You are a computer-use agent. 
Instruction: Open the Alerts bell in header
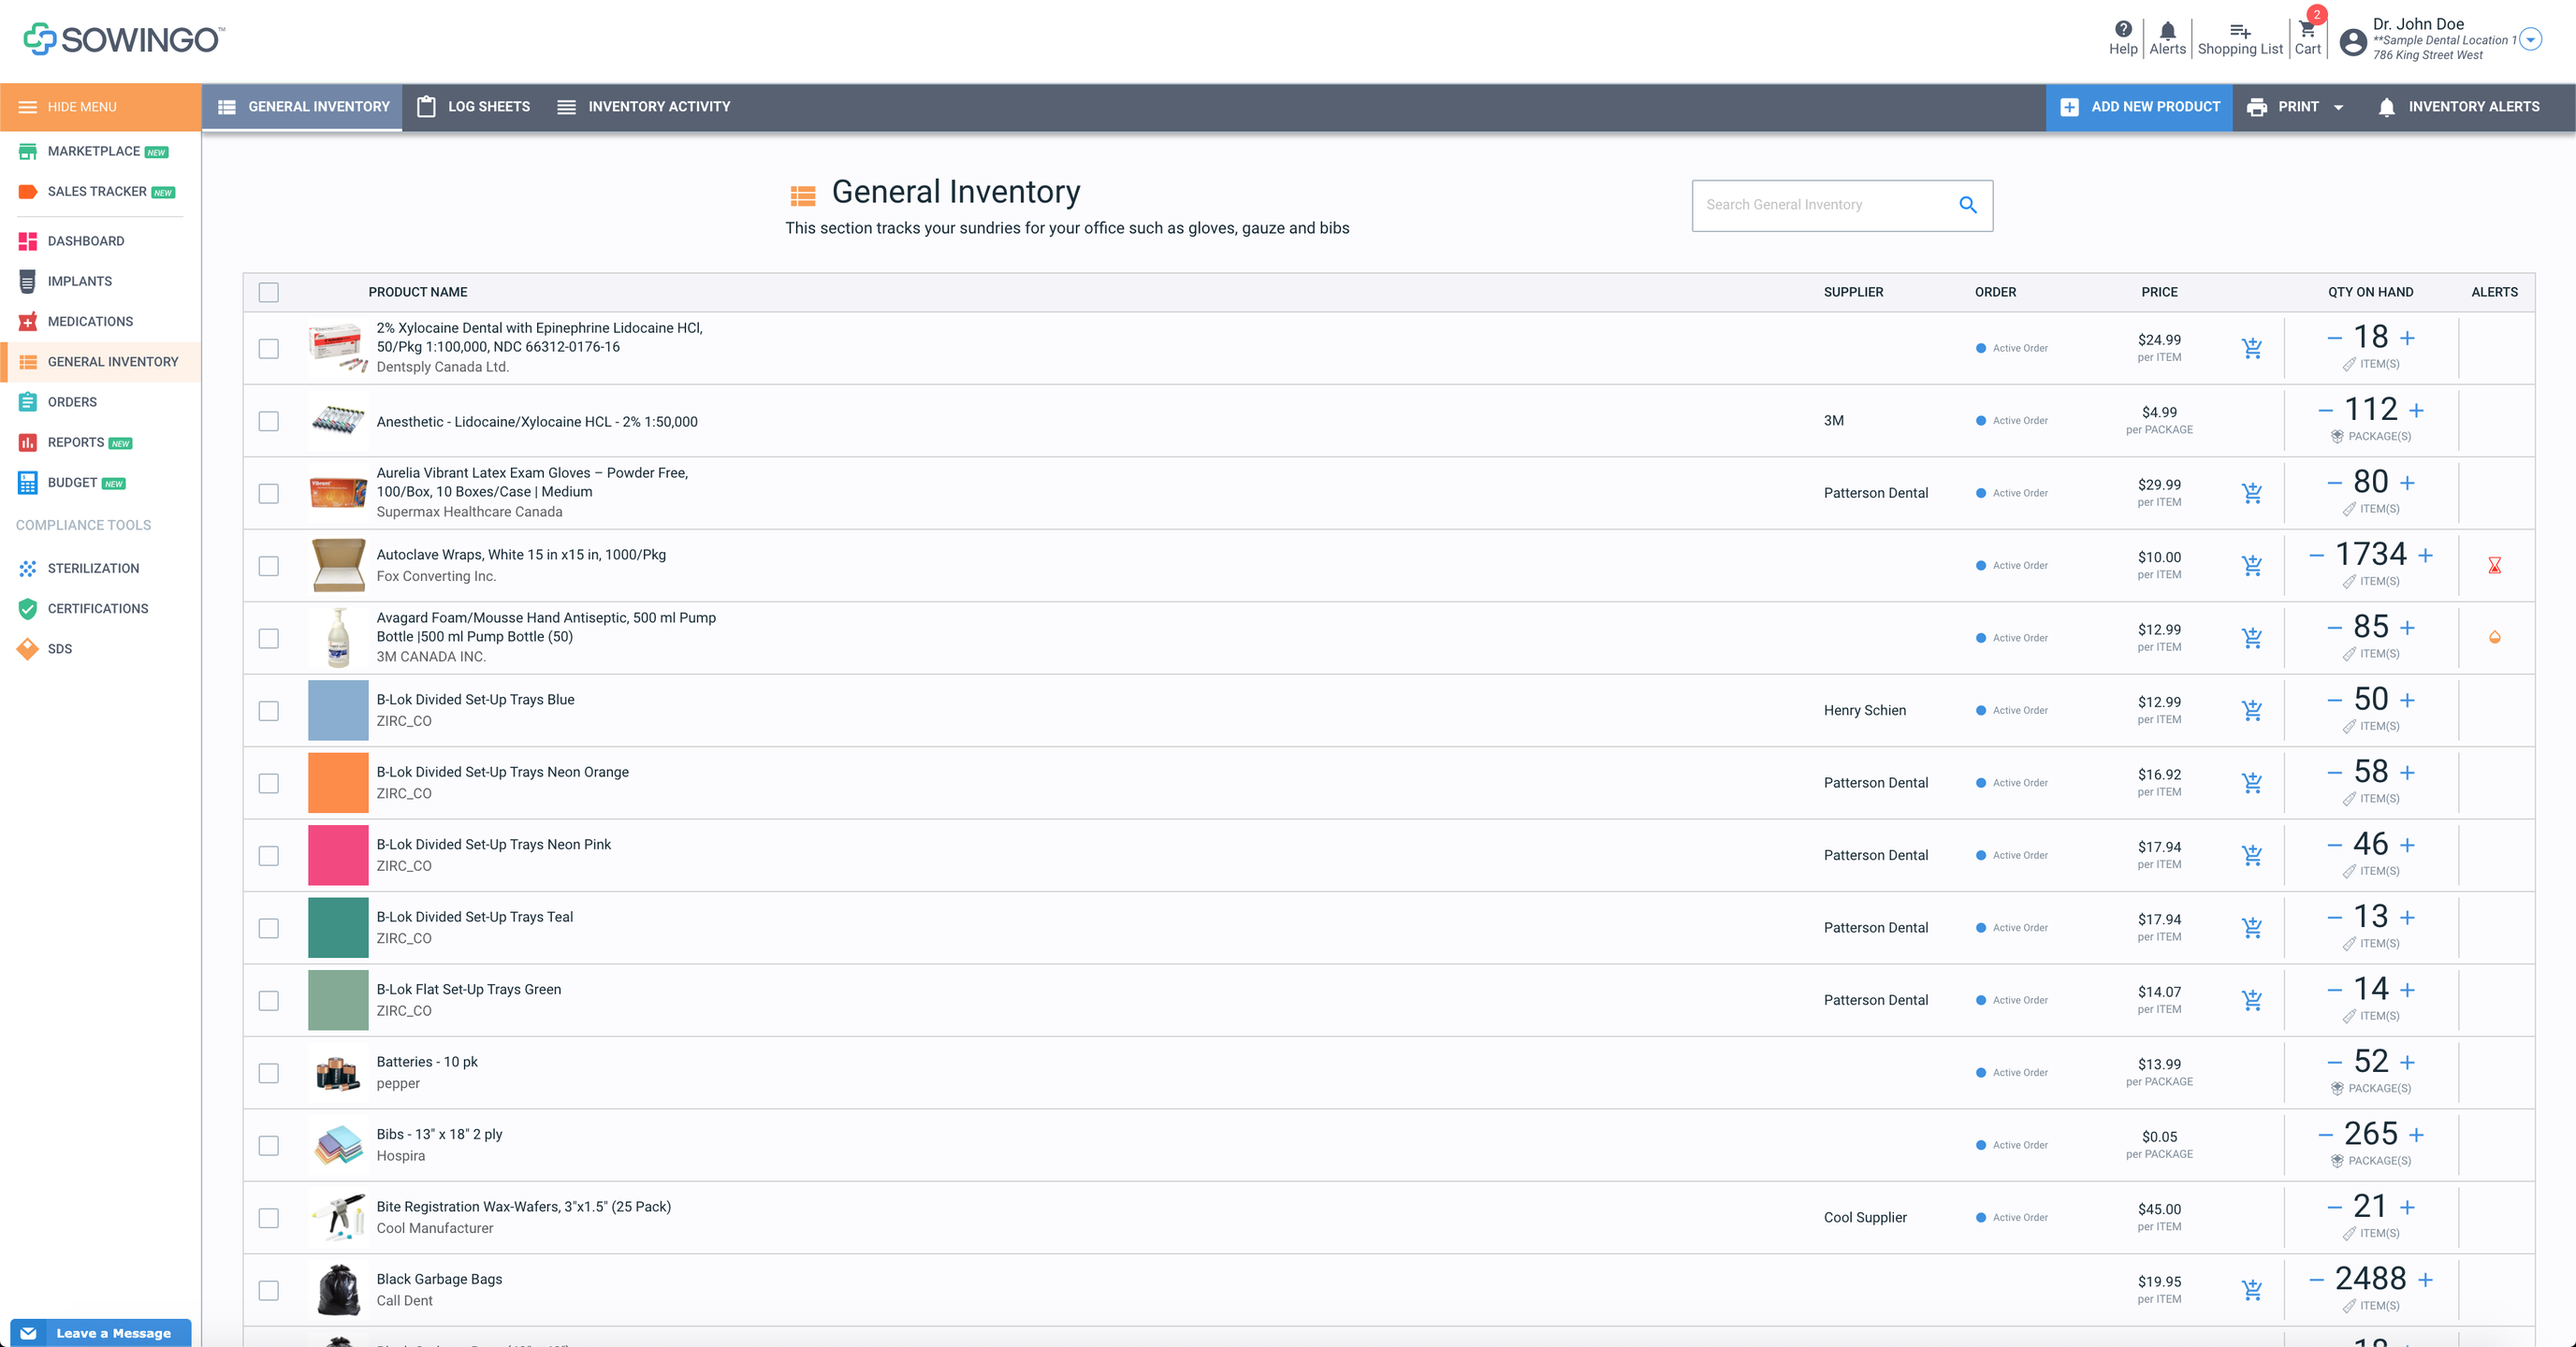(x=2167, y=38)
